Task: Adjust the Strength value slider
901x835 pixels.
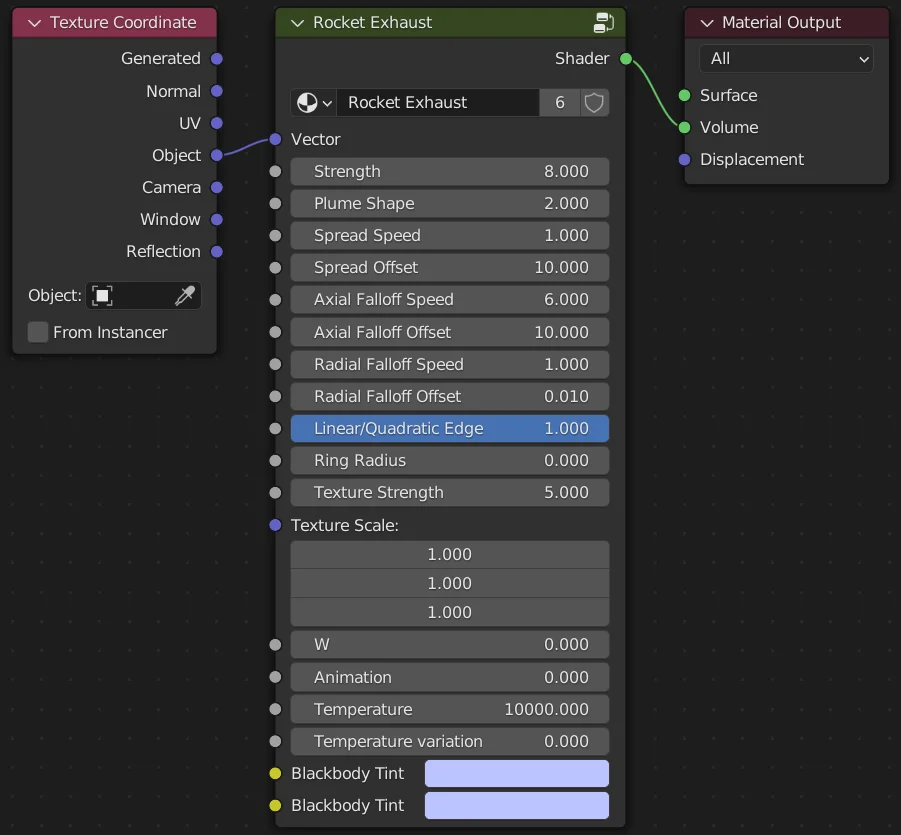Action: pos(449,171)
